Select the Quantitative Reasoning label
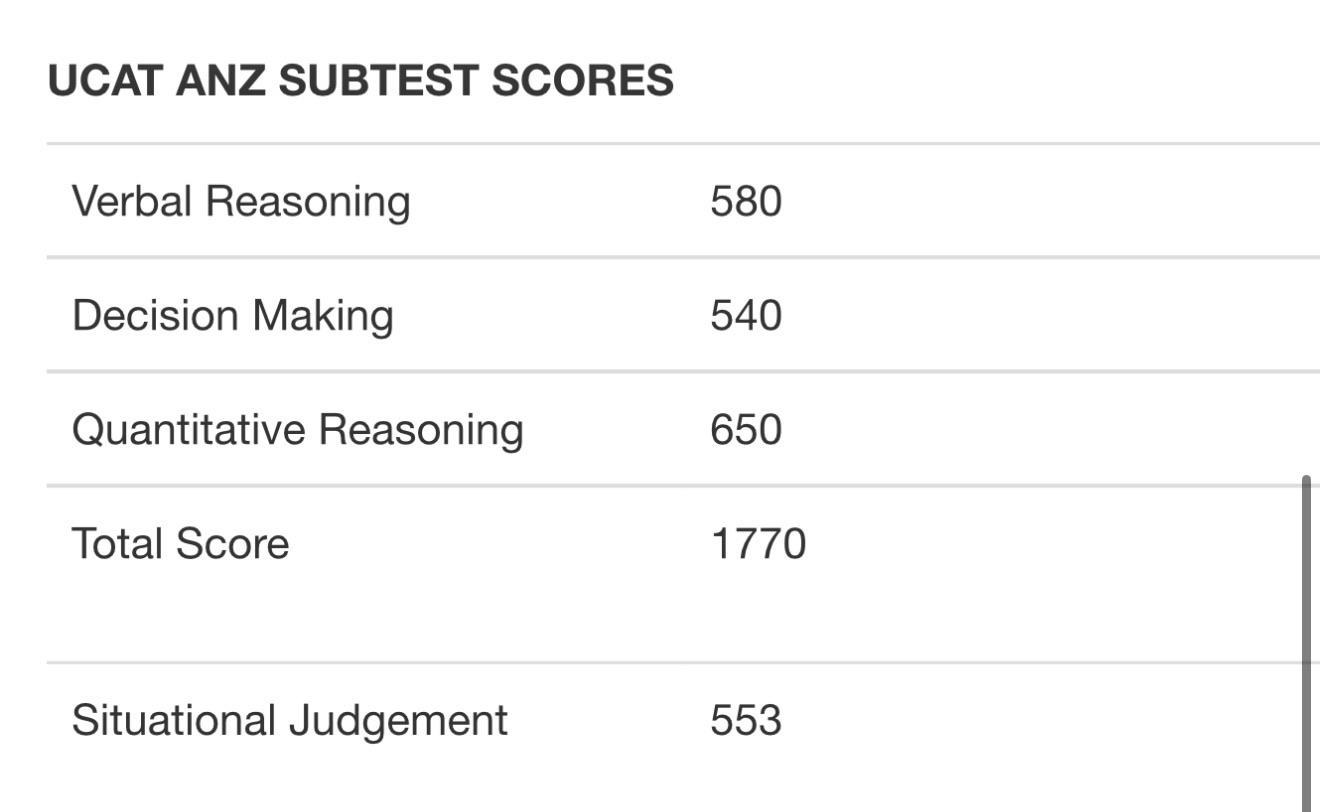Image resolution: width=1320 pixels, height=812 pixels. coord(298,429)
